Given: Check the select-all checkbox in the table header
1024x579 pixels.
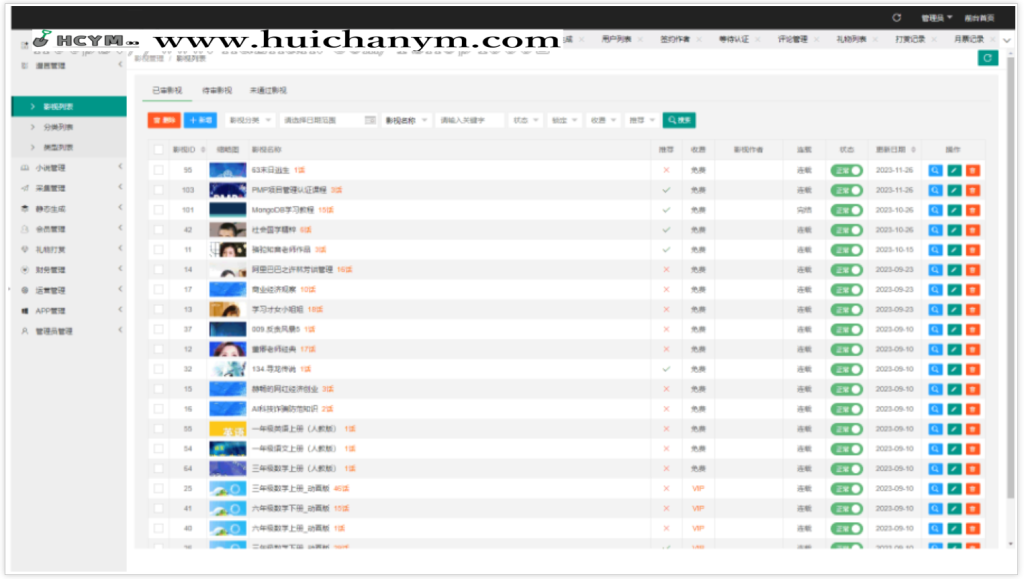Looking at the screenshot, I should [158, 149].
